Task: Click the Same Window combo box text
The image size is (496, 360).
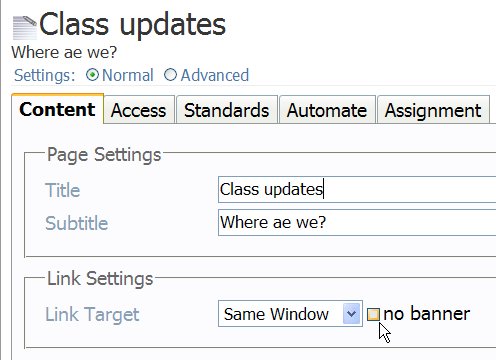Action: 276,314
